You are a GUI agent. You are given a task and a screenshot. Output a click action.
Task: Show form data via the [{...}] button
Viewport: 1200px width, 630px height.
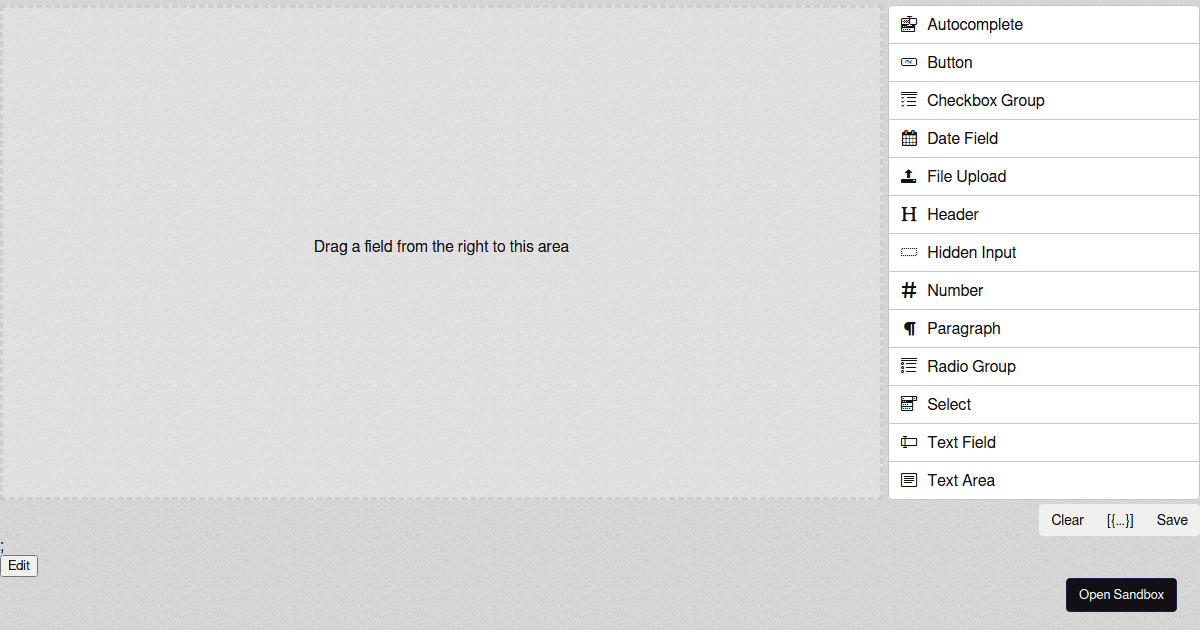pos(1120,520)
